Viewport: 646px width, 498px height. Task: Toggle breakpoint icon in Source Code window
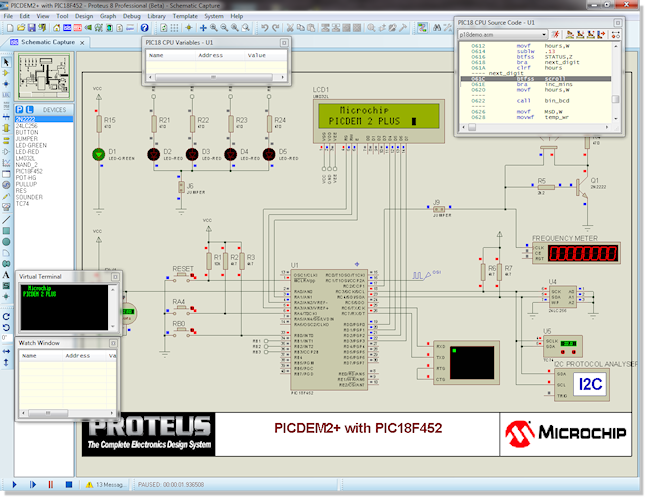tap(616, 35)
